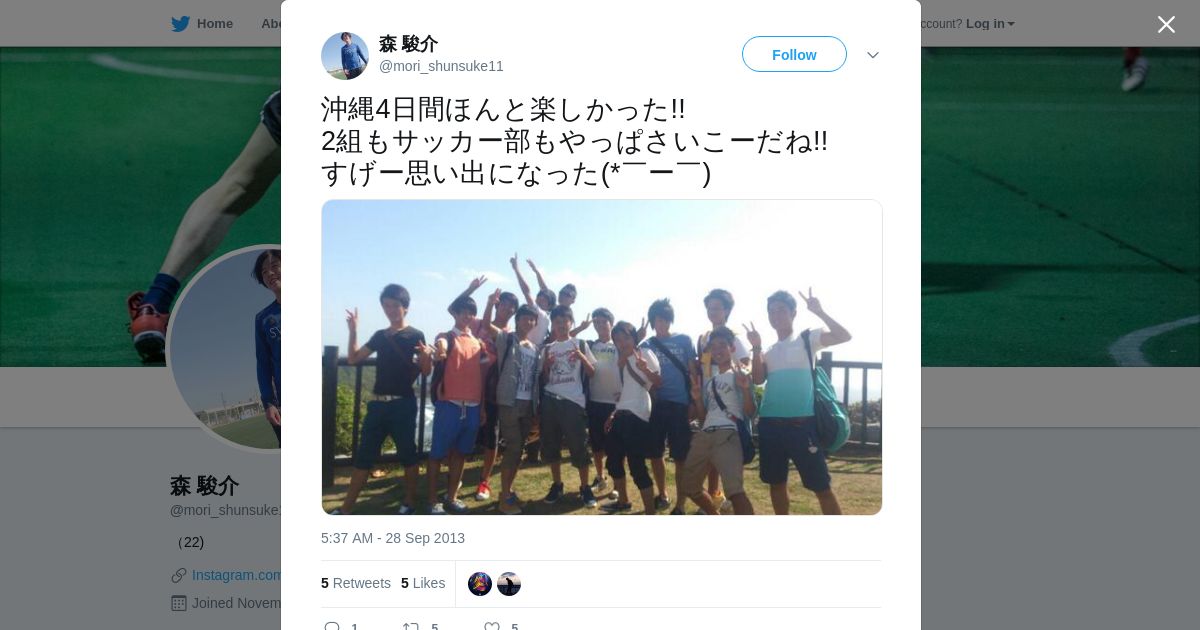1200x630 pixels.
Task: Click the heart like icon
Action: tap(492, 626)
